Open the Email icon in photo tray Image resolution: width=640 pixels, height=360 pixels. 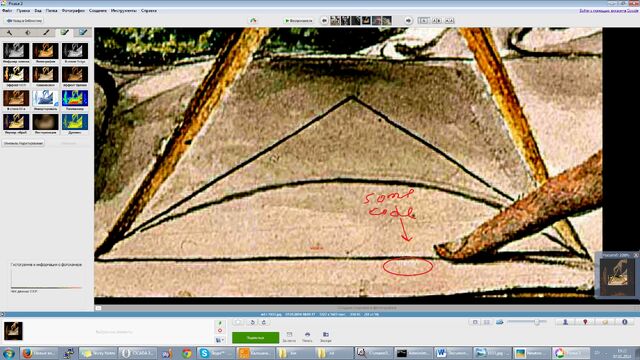(289, 337)
